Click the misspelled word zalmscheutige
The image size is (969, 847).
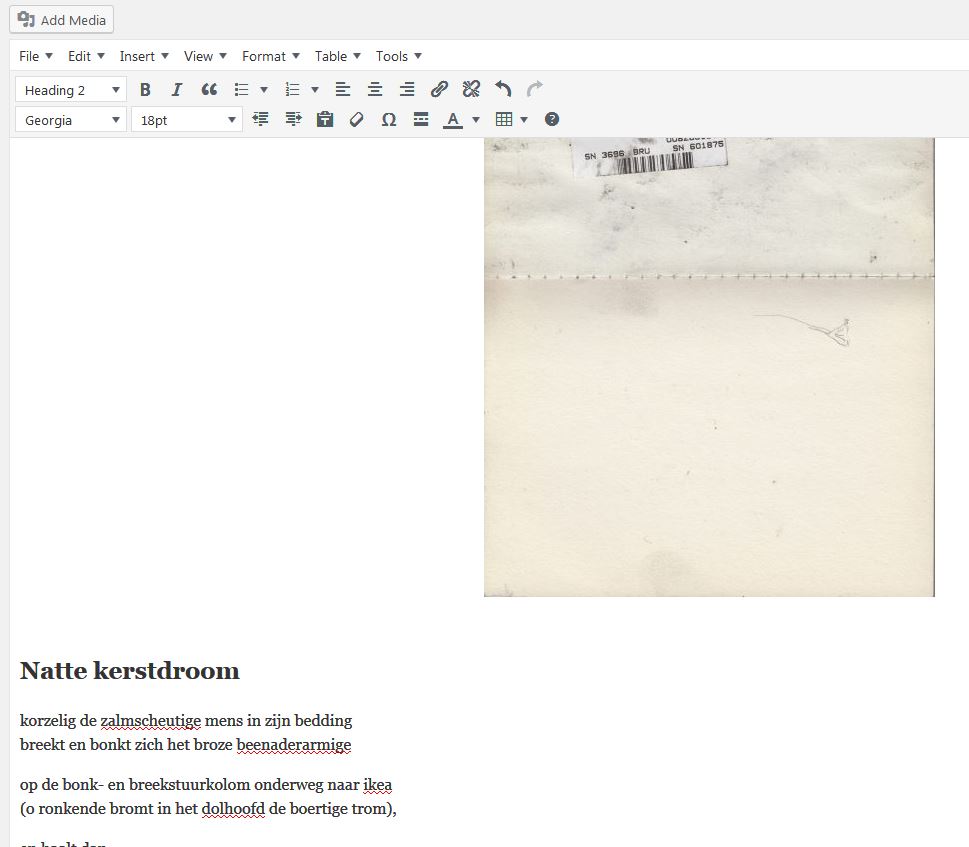(151, 721)
